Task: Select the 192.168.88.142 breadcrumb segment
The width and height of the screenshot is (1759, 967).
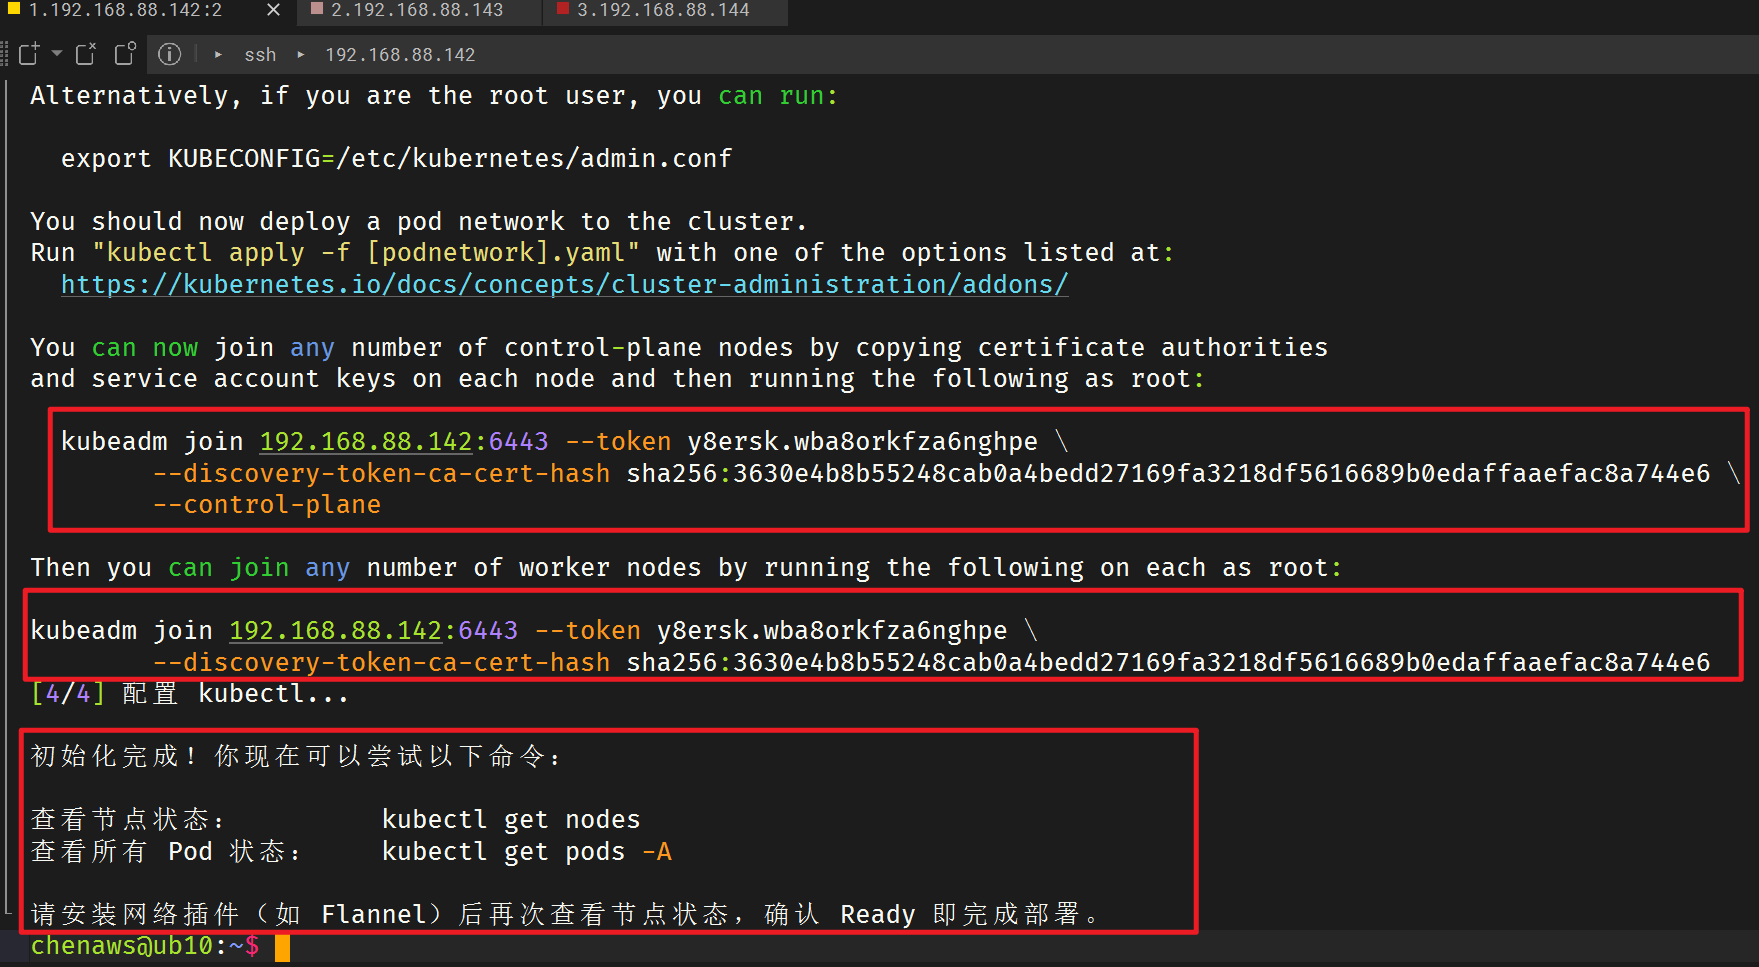Action: pos(400,55)
